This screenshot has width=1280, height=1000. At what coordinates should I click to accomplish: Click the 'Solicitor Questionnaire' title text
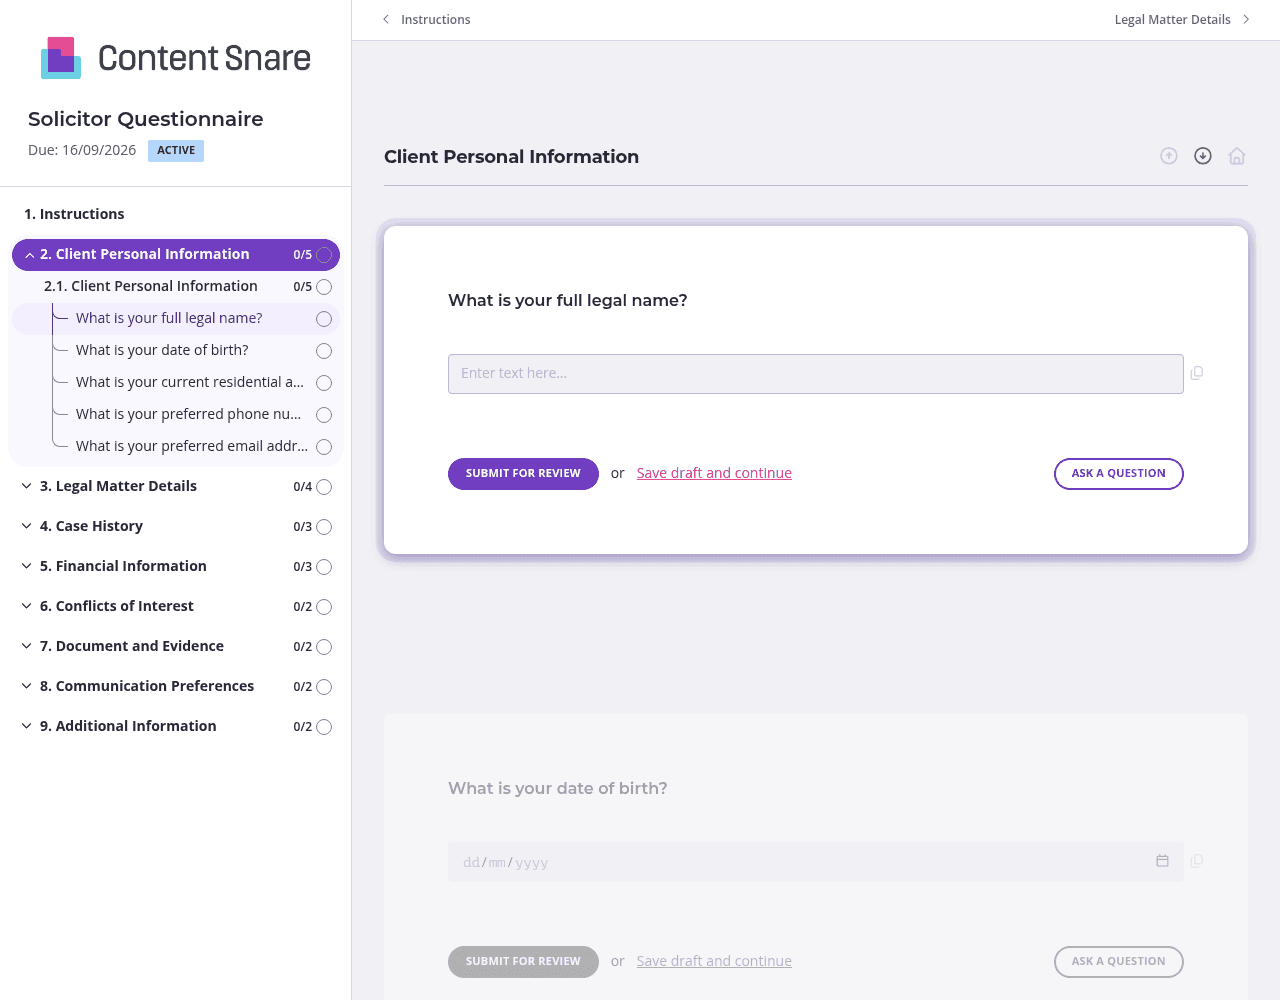146,119
